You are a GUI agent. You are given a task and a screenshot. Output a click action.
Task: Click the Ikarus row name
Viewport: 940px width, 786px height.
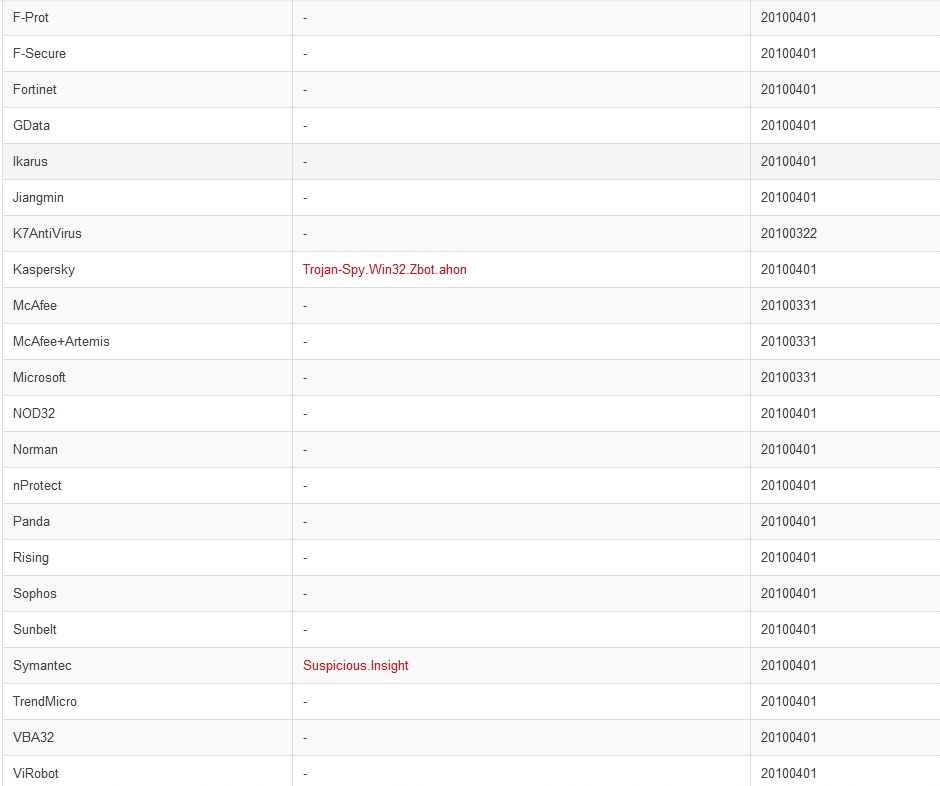(30, 161)
